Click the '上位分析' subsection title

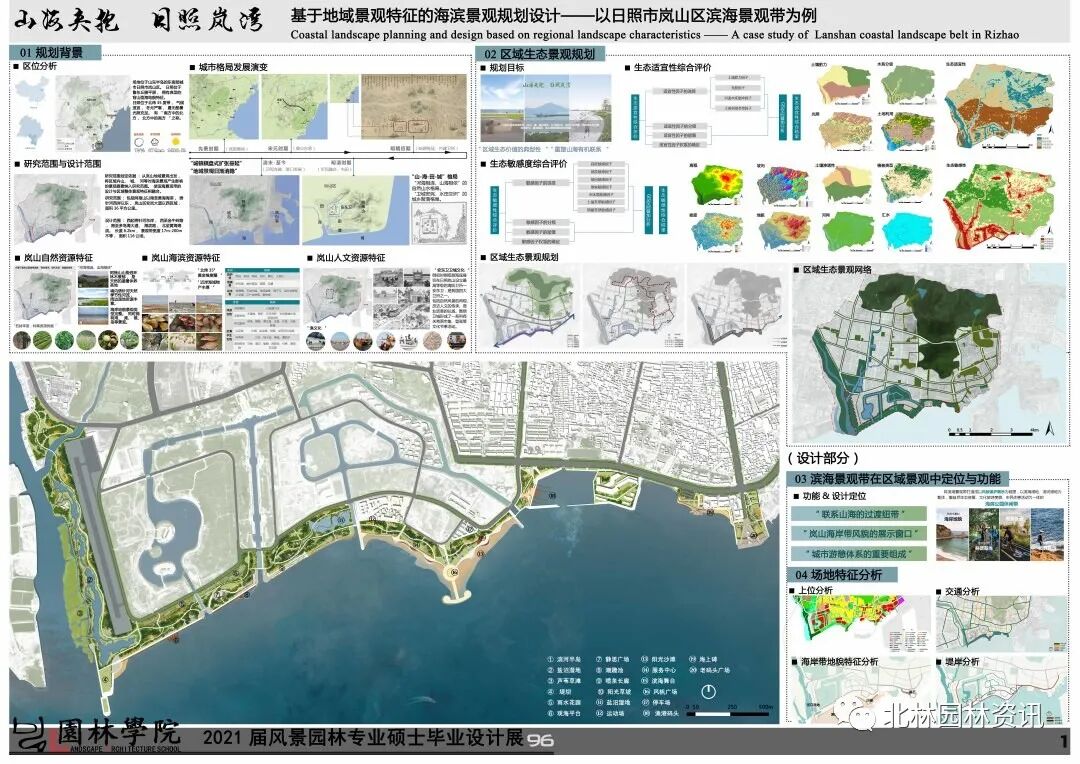(x=816, y=590)
